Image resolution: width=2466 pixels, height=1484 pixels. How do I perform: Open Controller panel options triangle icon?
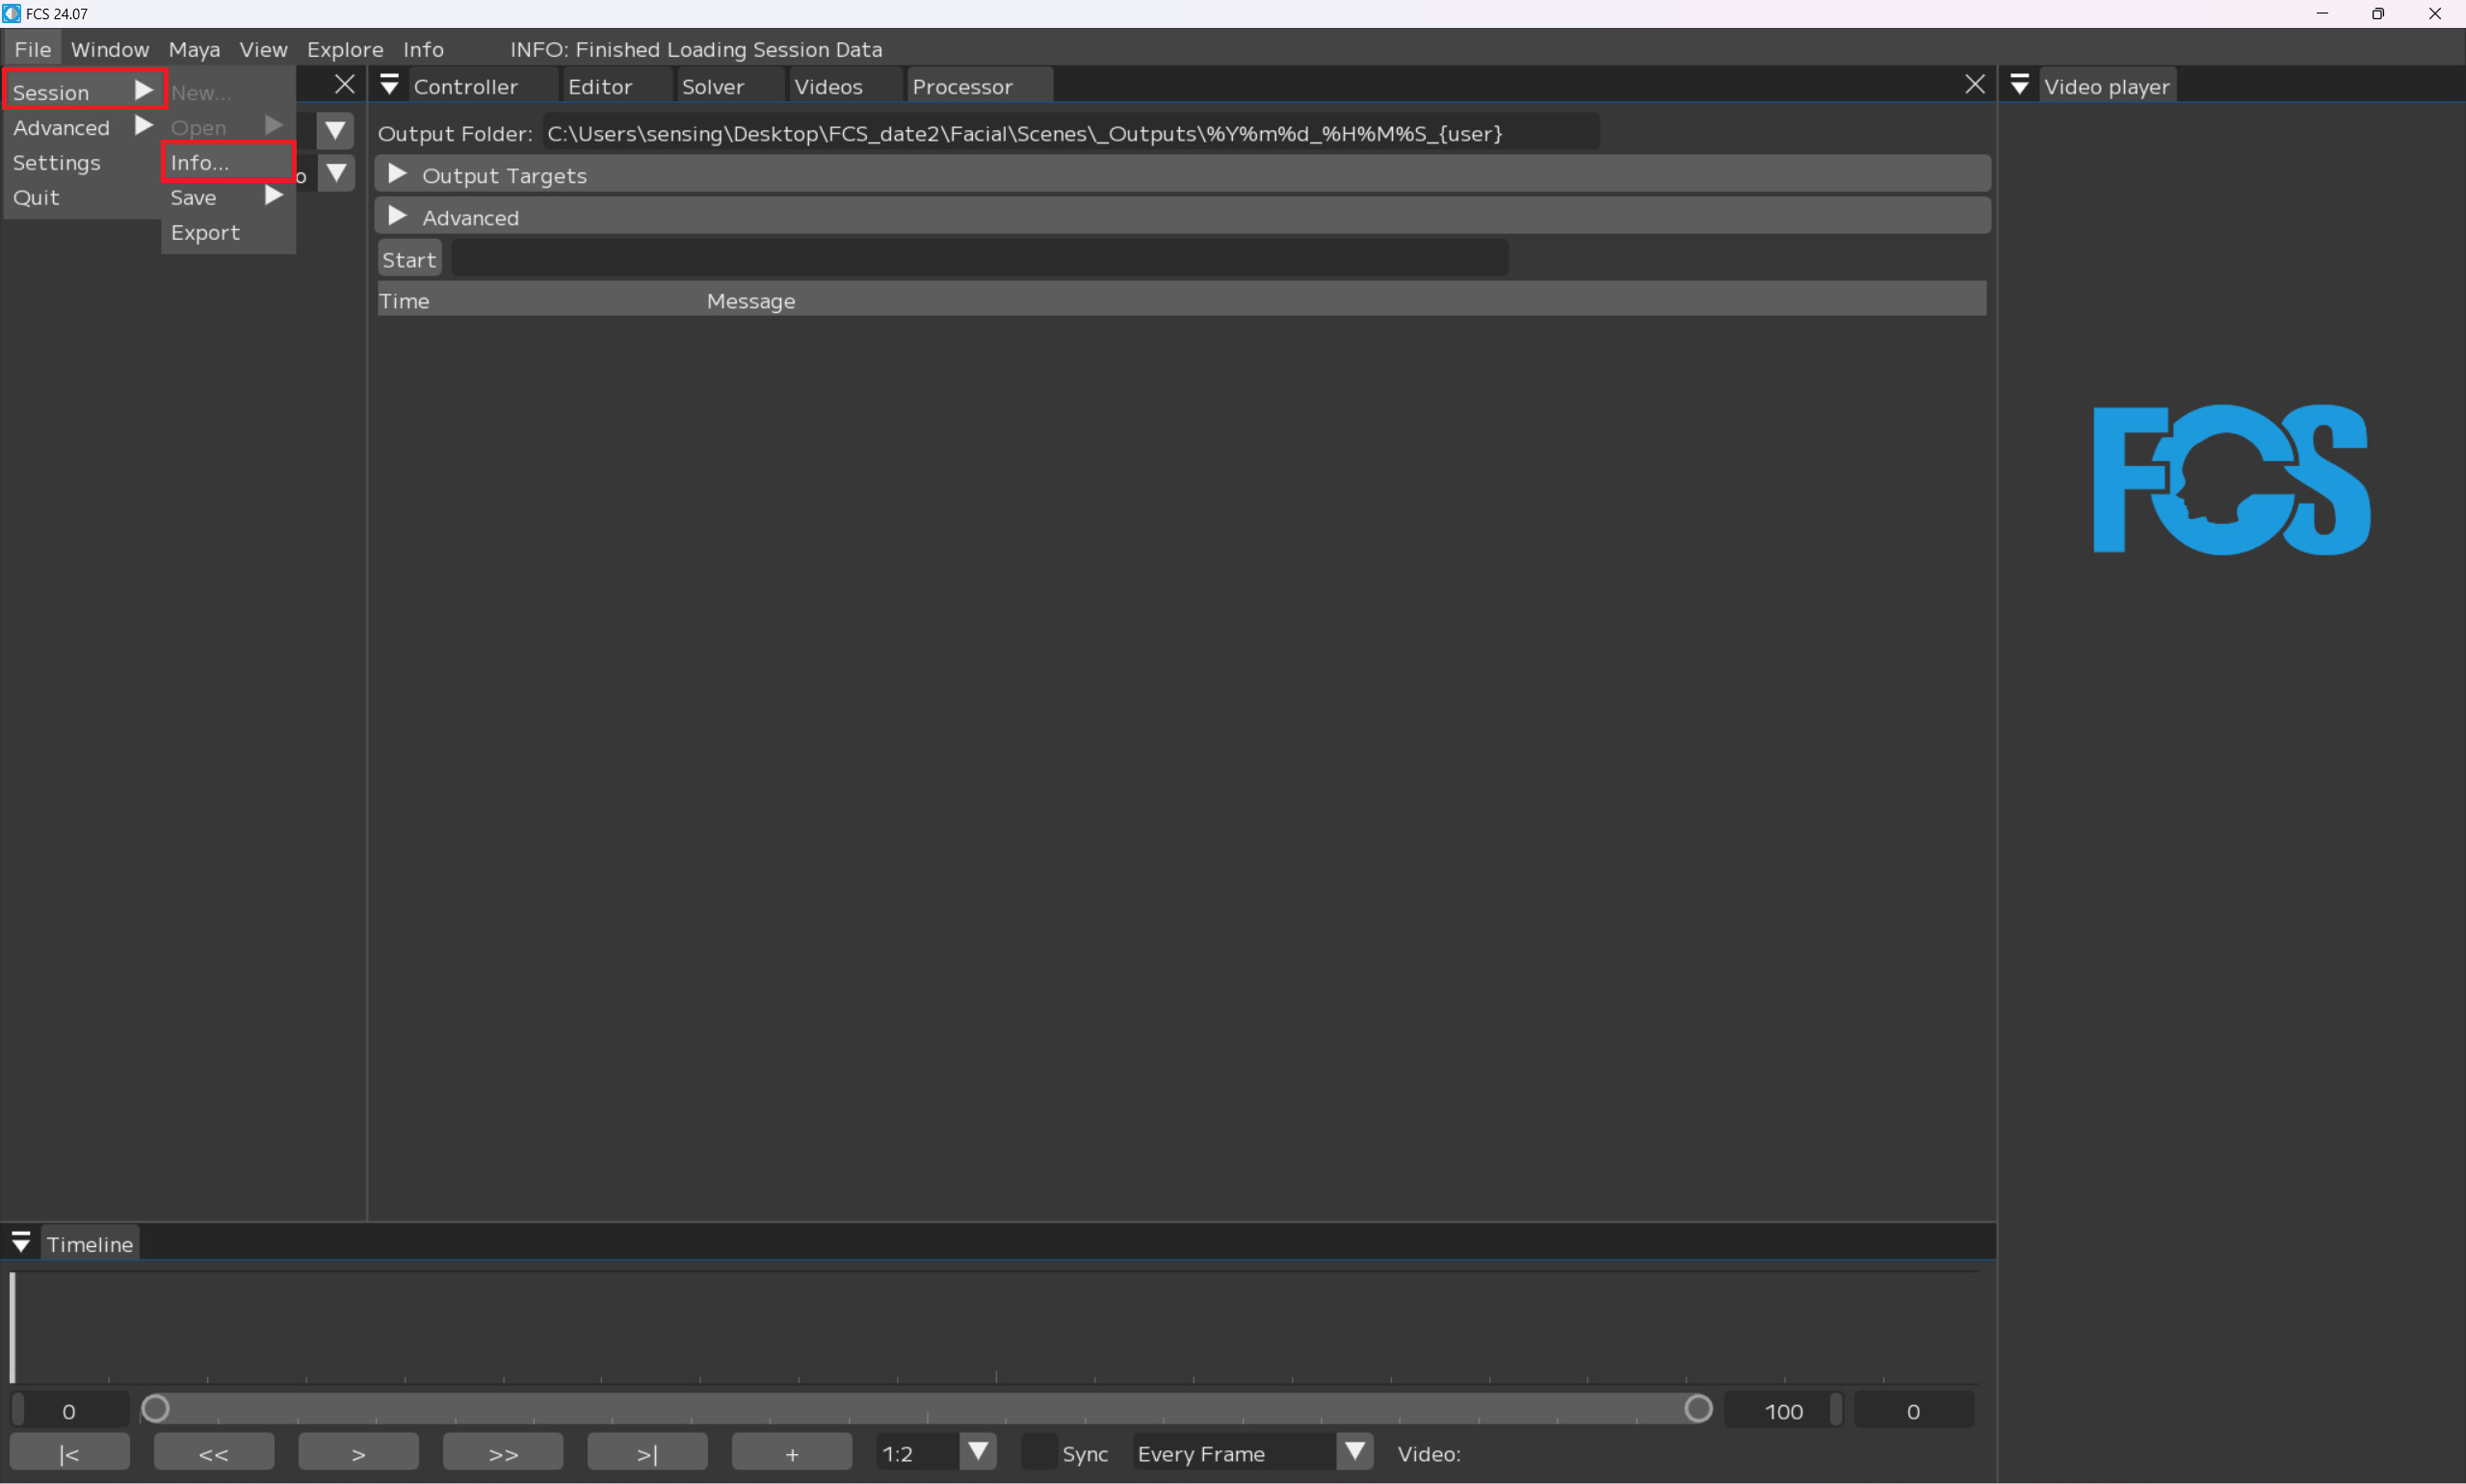pos(390,86)
